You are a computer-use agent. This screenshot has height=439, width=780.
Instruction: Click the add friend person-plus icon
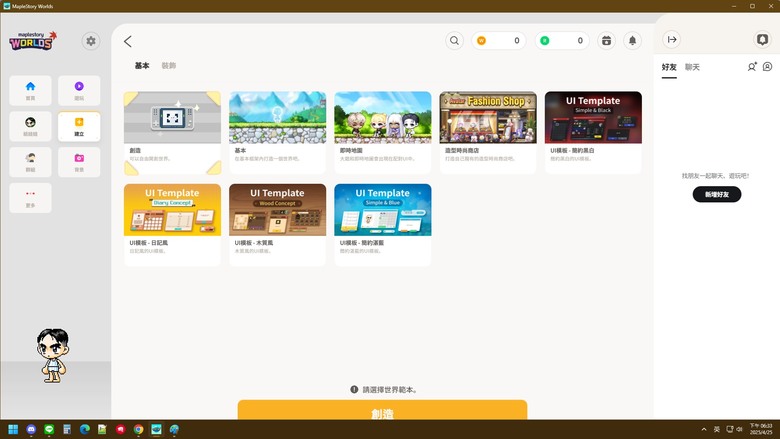tap(752, 67)
